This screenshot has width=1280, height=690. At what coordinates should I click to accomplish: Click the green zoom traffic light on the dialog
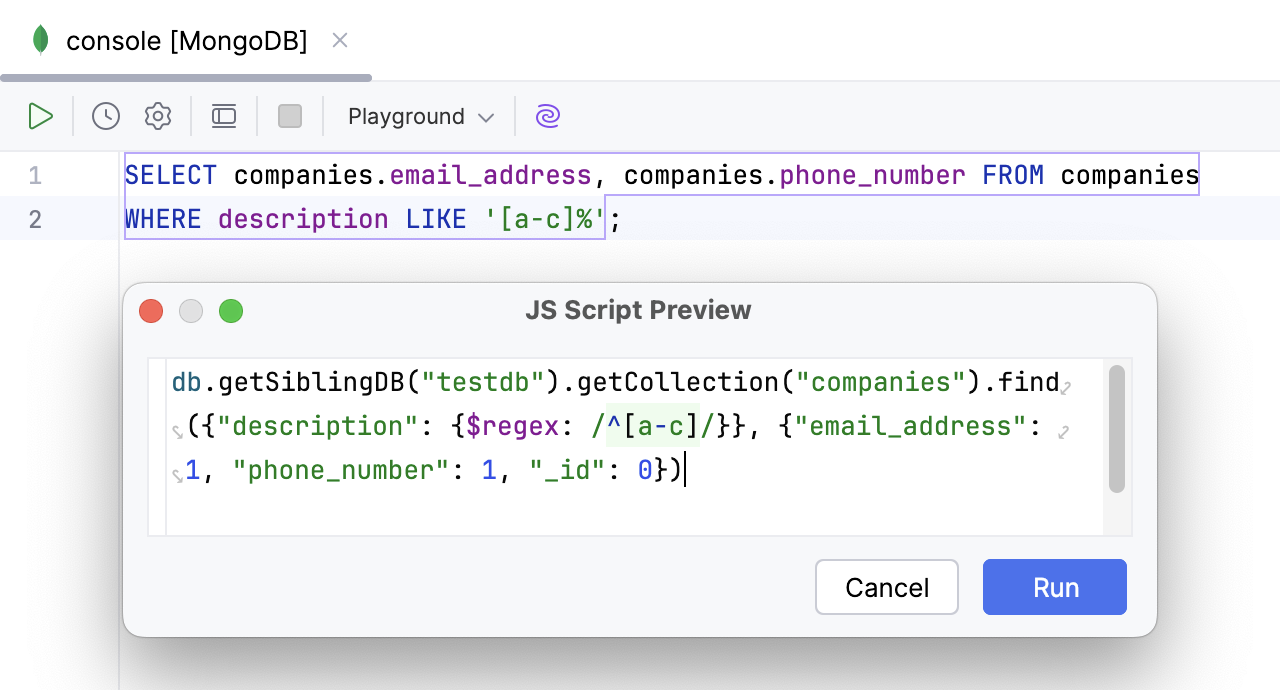pos(231,310)
